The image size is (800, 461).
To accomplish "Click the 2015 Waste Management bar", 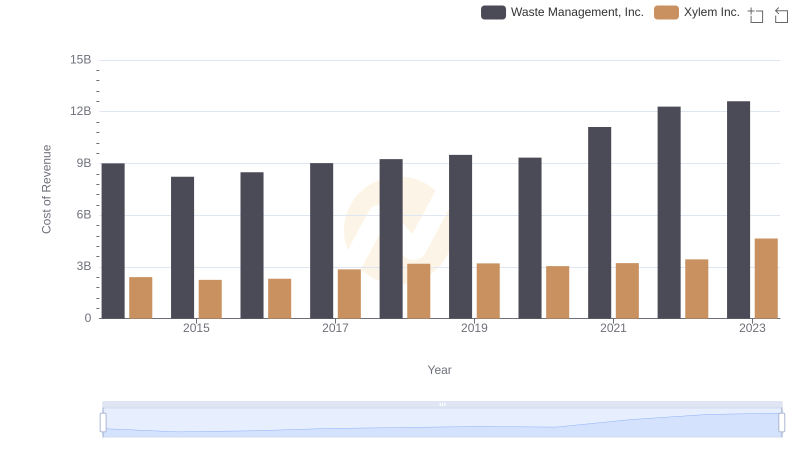I will pyautogui.click(x=183, y=247).
